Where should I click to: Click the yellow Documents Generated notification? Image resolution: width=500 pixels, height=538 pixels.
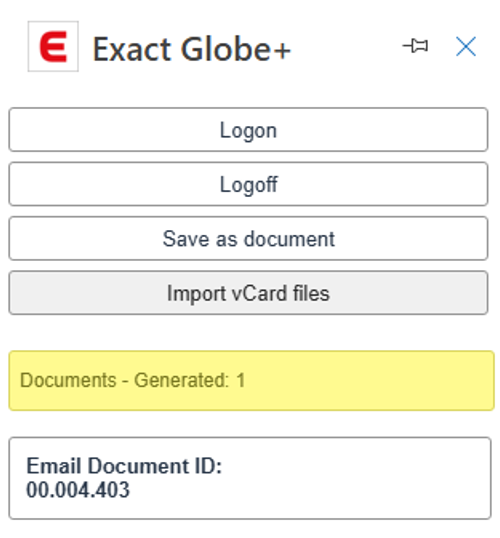[x=251, y=381]
